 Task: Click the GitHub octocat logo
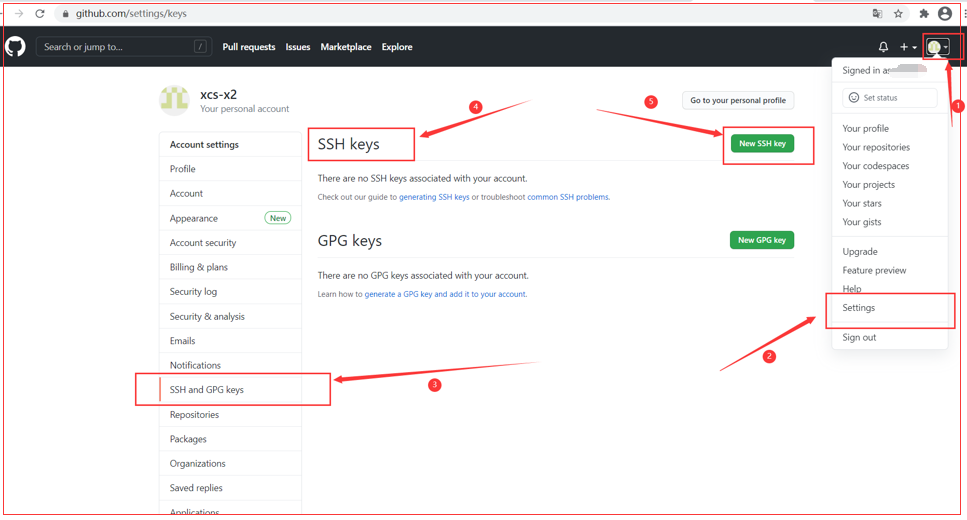(x=15, y=47)
